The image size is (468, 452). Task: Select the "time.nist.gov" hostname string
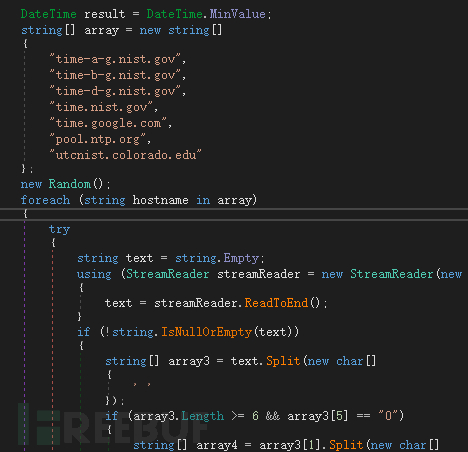(x=101, y=107)
